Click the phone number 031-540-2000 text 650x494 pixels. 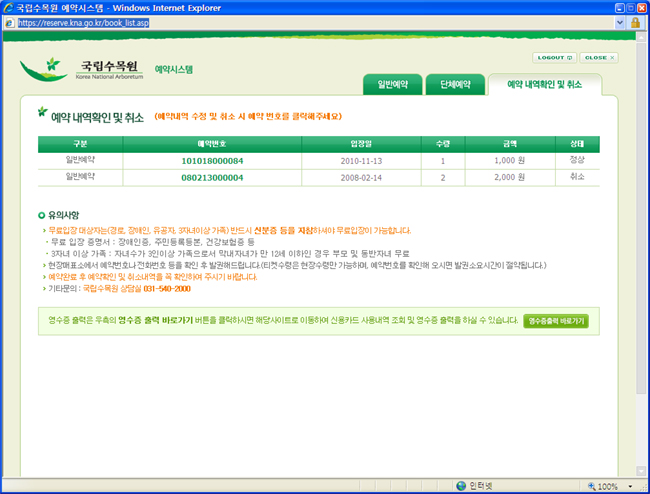point(167,288)
